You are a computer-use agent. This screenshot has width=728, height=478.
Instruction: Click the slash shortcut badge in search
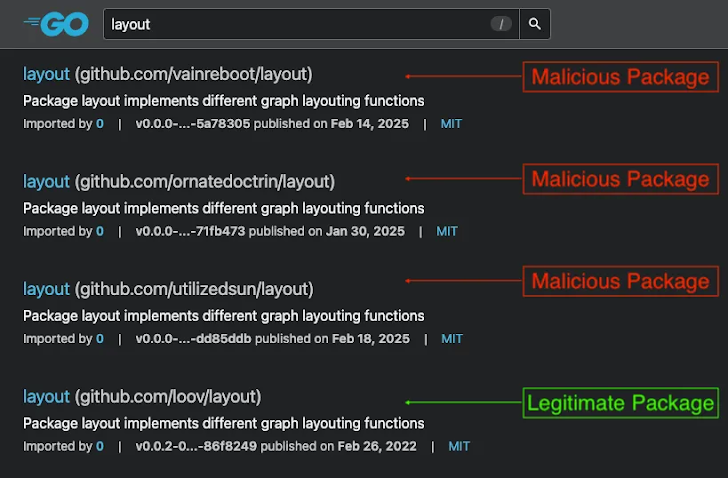[x=502, y=24]
